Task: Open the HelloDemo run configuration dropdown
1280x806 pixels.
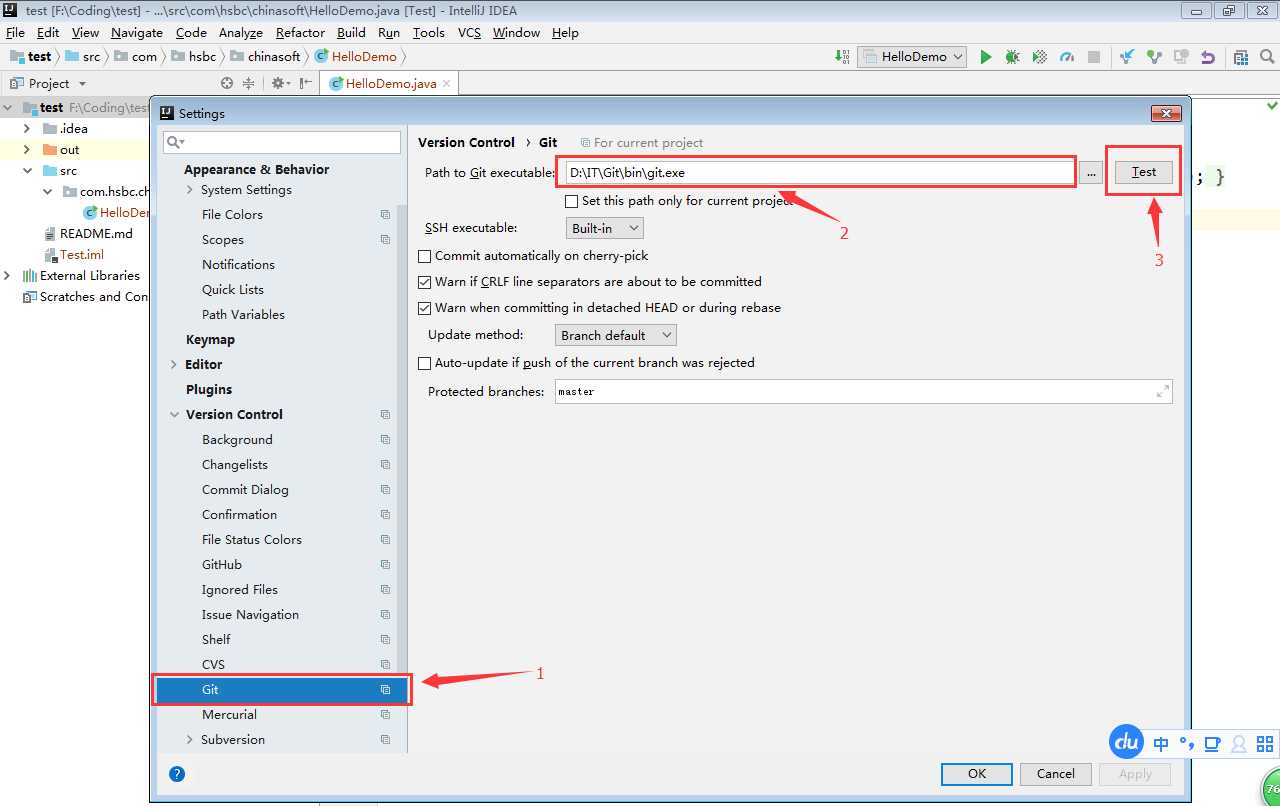Action: (x=912, y=57)
